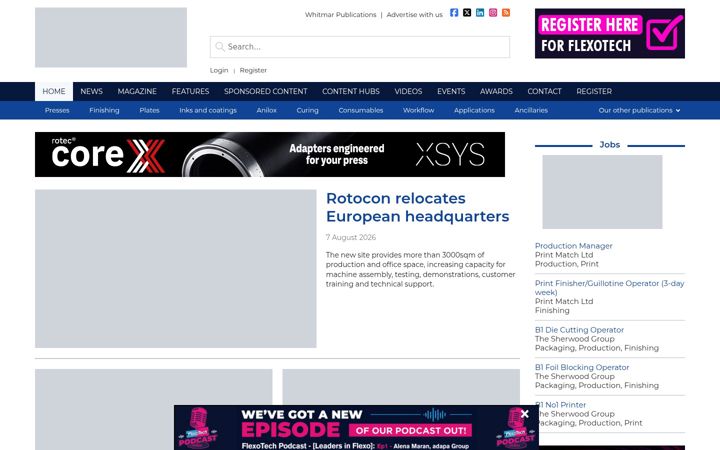Screen dimensions: 720x450
Task: Select the Finishing category
Action: pos(104,110)
